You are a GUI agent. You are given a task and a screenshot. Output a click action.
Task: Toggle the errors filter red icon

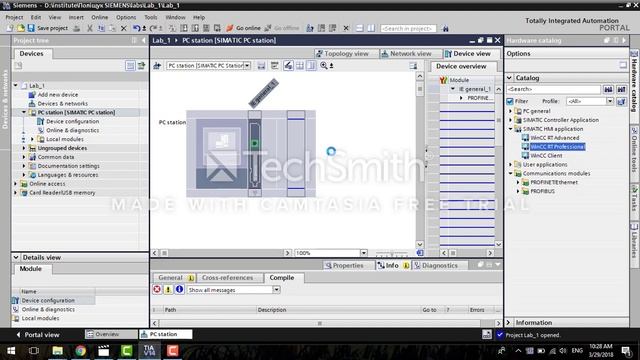[x=157, y=289]
